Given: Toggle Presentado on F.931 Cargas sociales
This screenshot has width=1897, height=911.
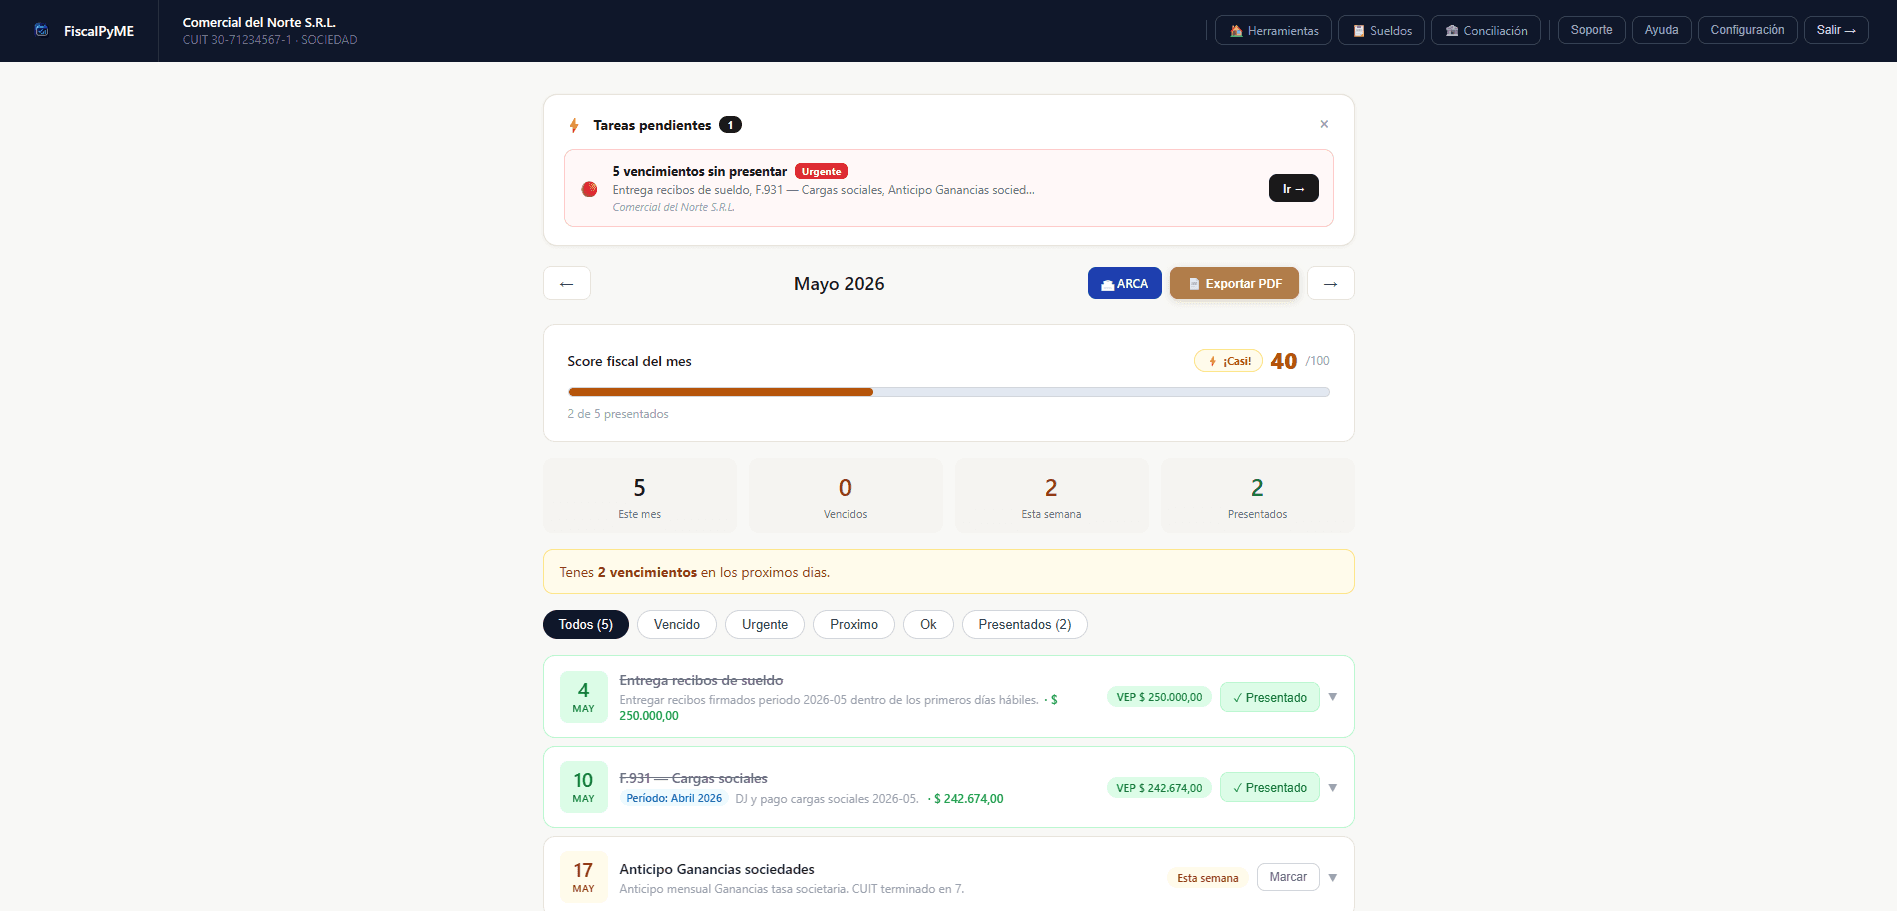Looking at the screenshot, I should 1270,788.
